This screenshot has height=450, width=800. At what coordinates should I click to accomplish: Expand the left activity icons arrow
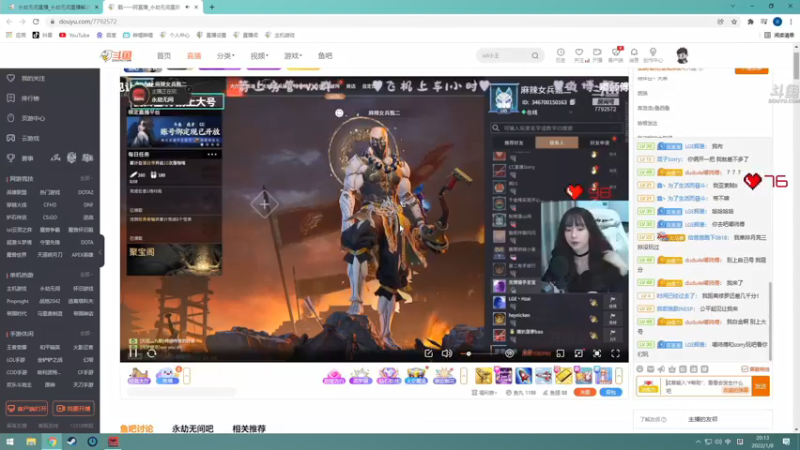[x=187, y=376]
